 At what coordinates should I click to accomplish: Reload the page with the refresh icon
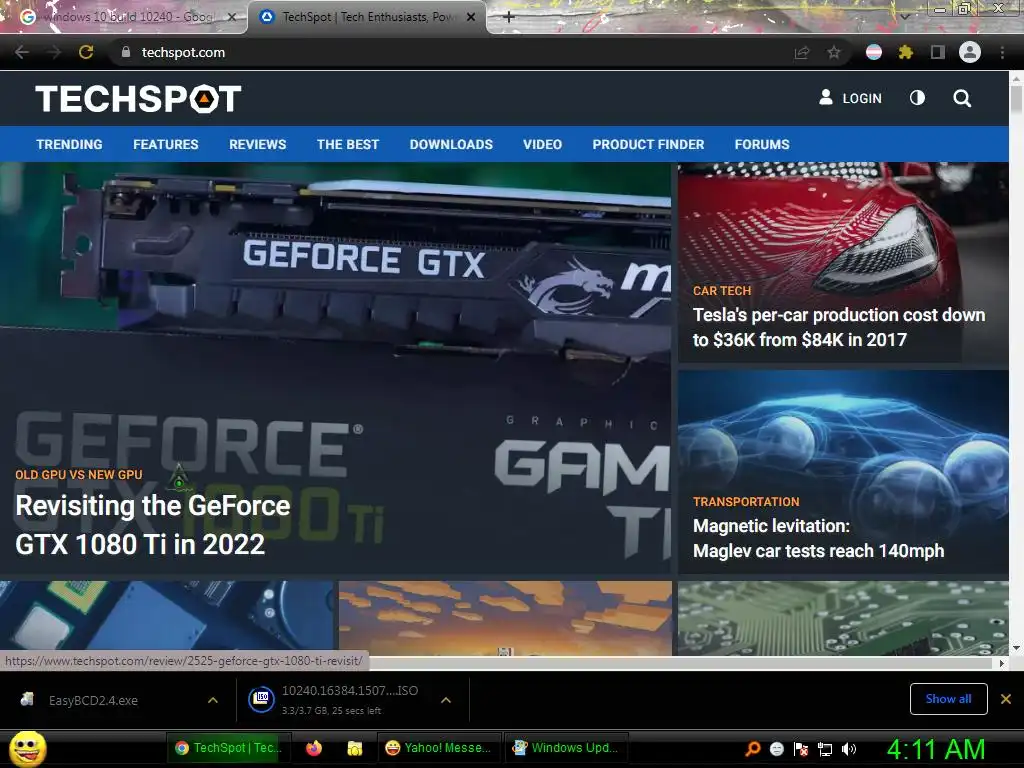point(86,52)
